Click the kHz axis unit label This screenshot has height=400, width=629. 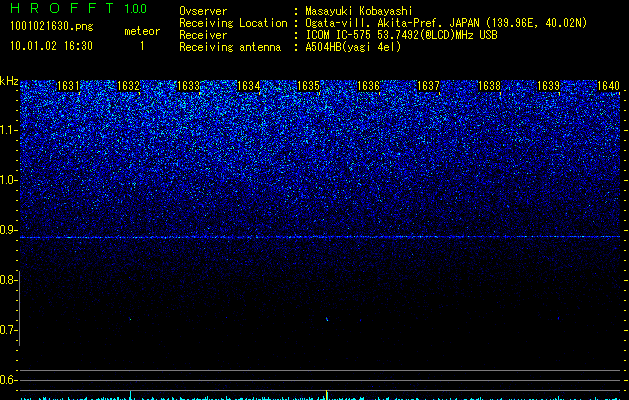[9, 81]
